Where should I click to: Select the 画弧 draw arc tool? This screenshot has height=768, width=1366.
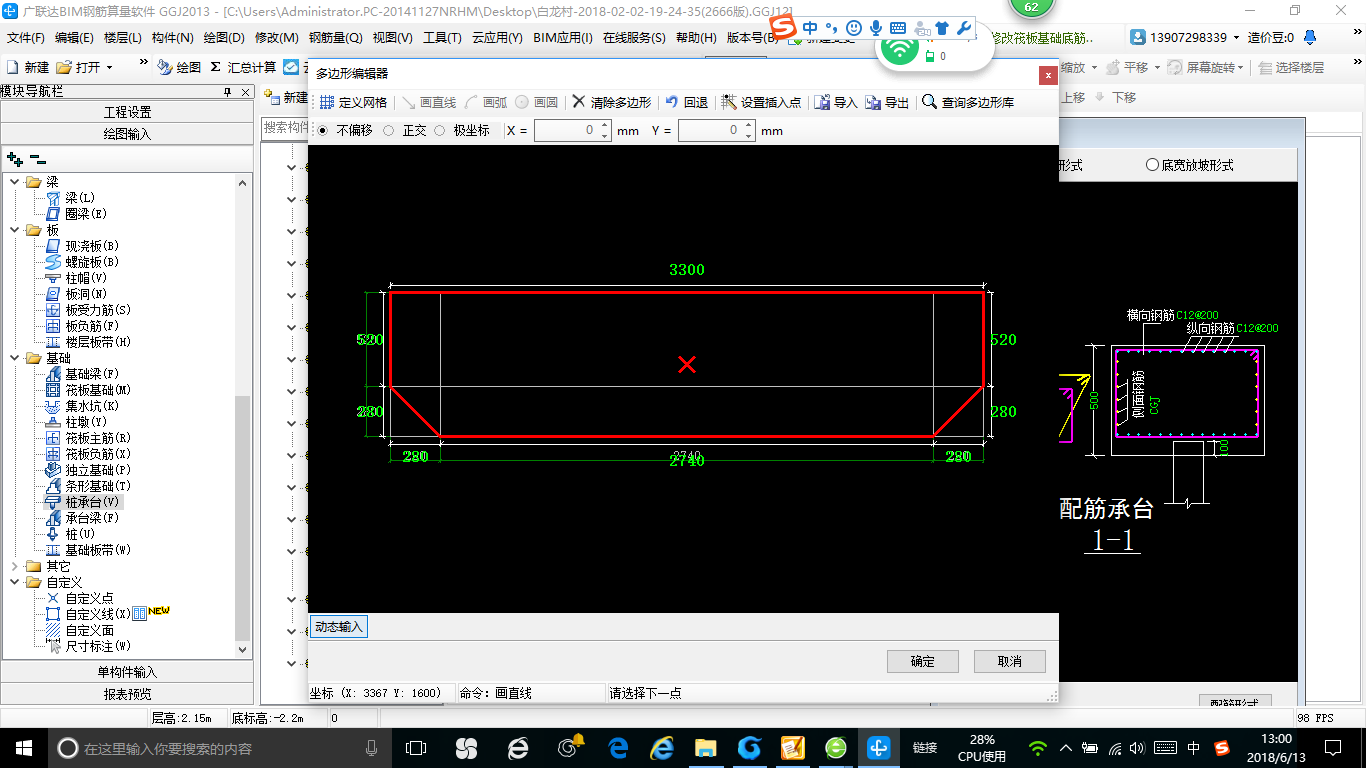(486, 103)
